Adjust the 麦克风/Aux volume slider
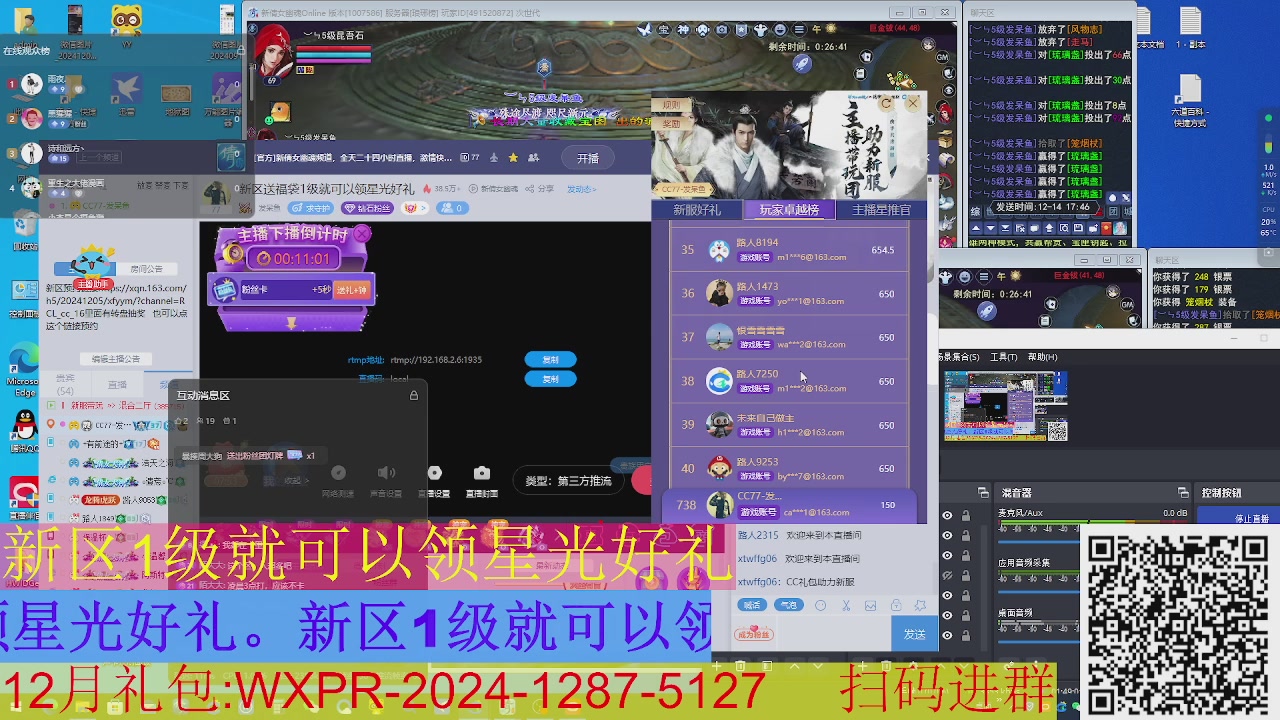Image resolution: width=1280 pixels, height=720 pixels. point(1039,542)
